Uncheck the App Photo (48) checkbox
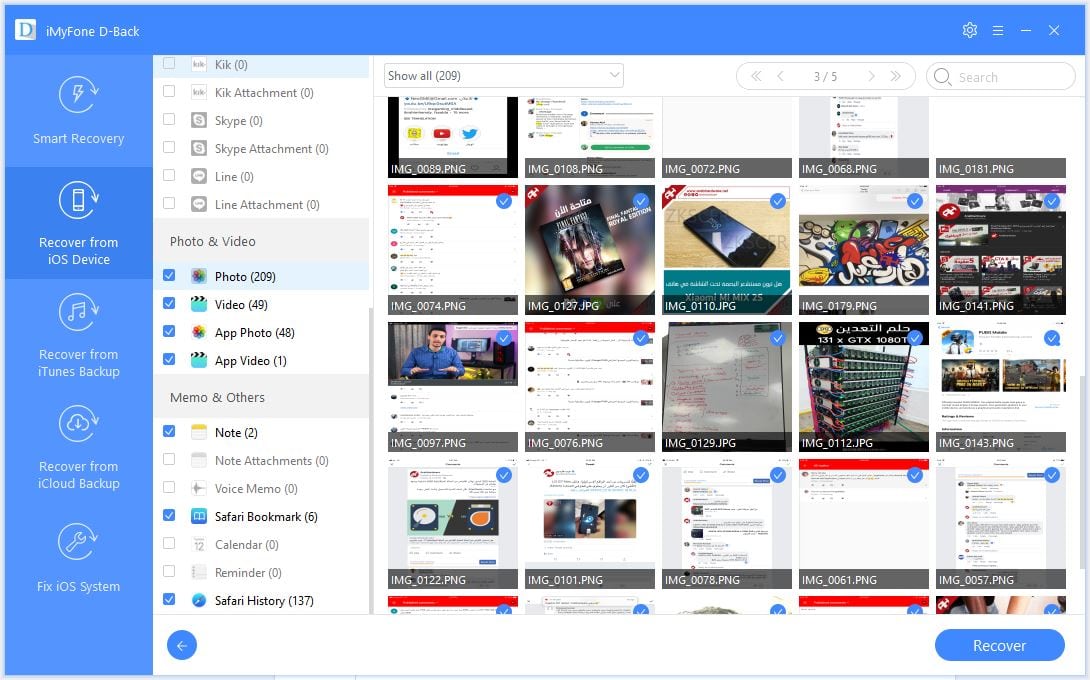The height and width of the screenshot is (680, 1090). (169, 331)
